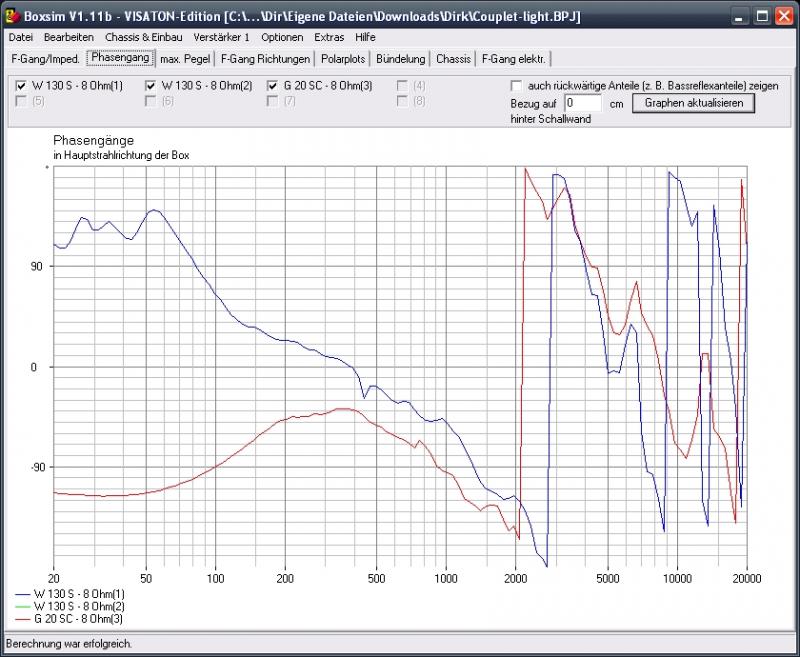Click the Boxsim app icon in title bar

[13, 17]
